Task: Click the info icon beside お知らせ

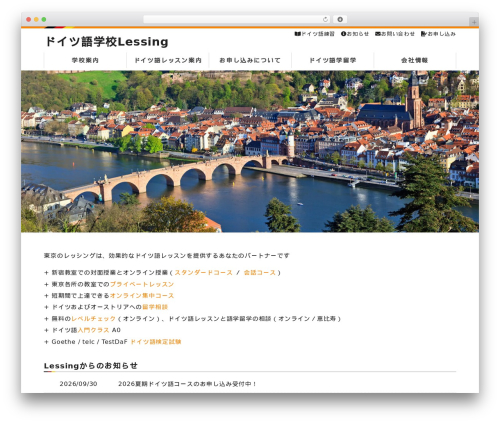Action: [343, 34]
